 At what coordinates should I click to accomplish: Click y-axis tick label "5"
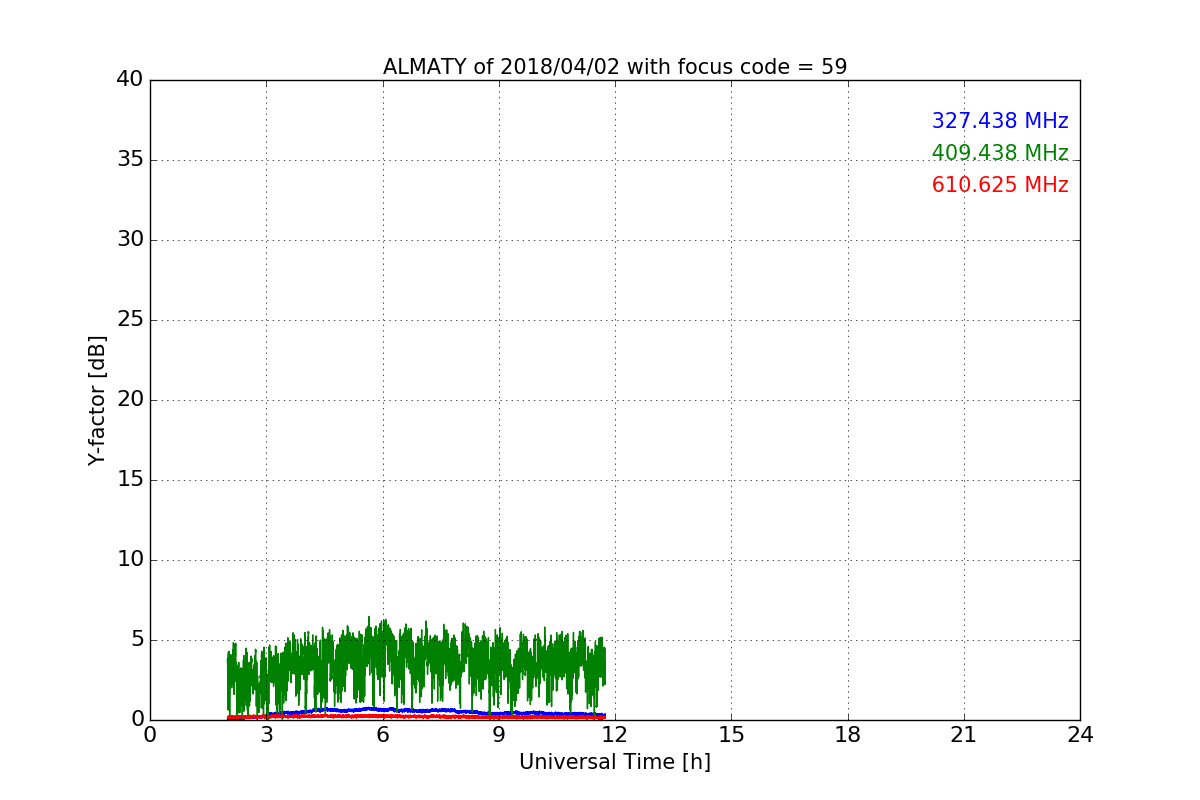pos(137,640)
